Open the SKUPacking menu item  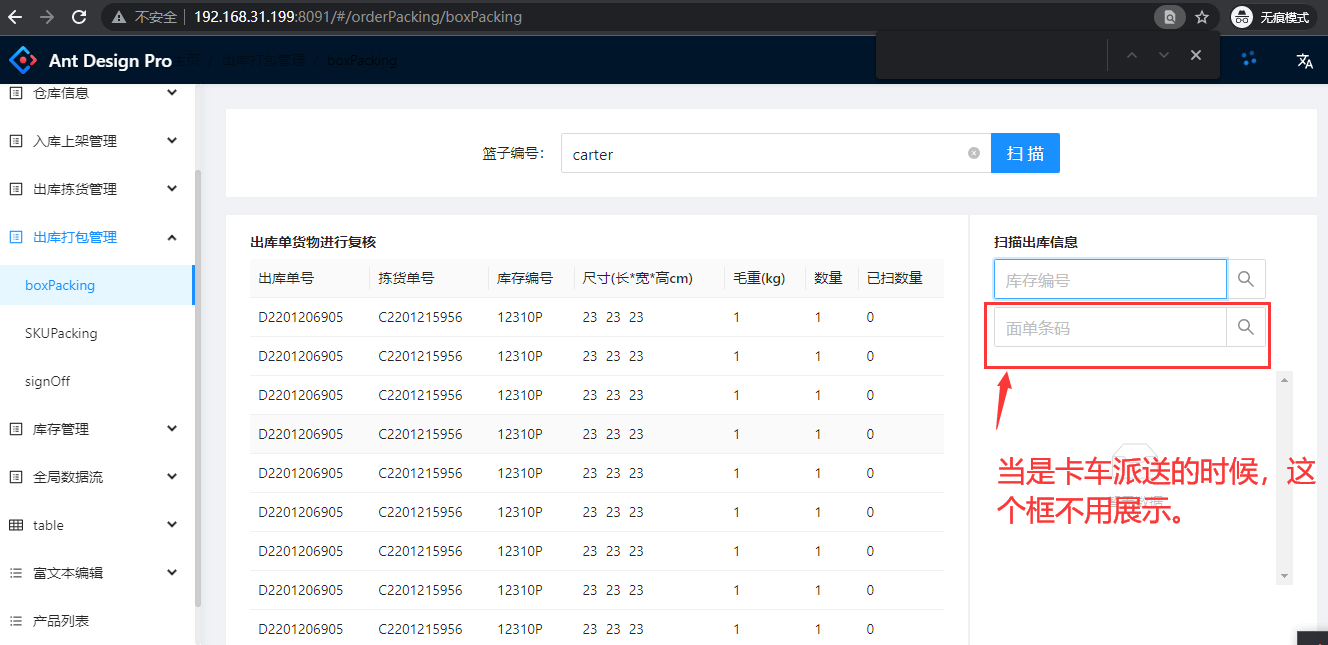pos(61,333)
